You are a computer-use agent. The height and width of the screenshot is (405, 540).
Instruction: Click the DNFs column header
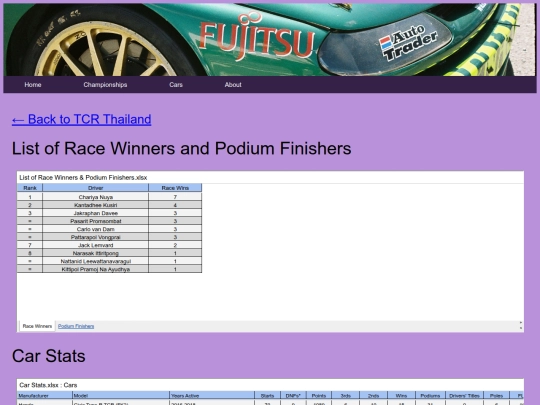pos(293,396)
